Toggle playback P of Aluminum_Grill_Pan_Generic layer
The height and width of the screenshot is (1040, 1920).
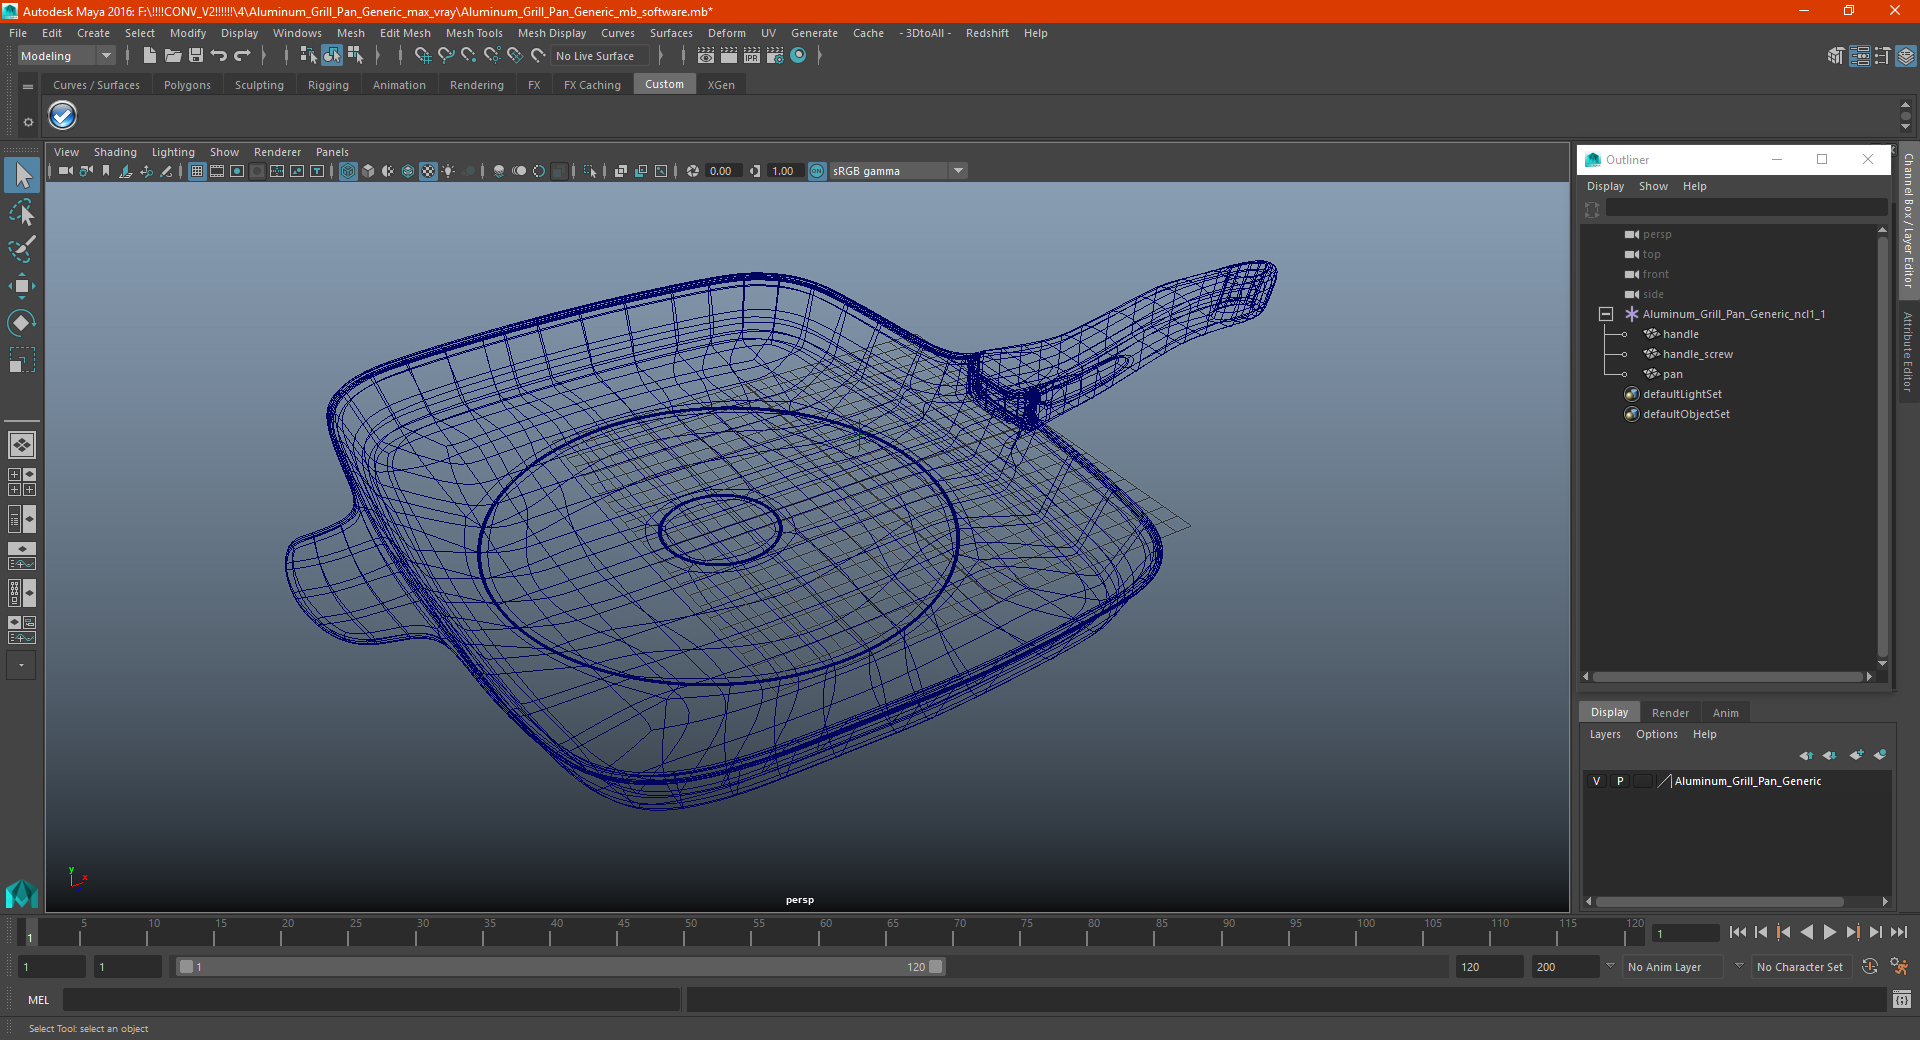coord(1620,781)
